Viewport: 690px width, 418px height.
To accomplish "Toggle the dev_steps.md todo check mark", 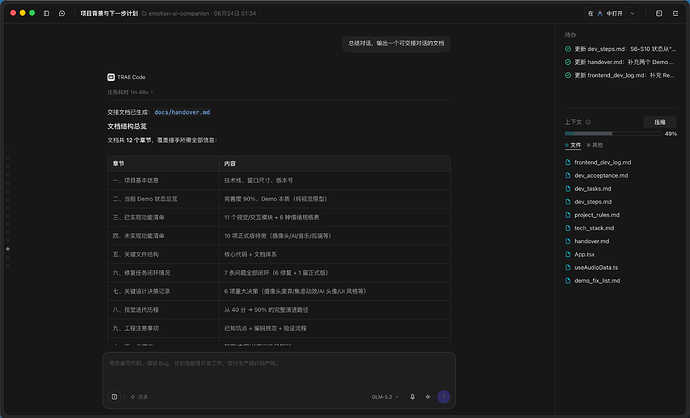I will pos(568,49).
